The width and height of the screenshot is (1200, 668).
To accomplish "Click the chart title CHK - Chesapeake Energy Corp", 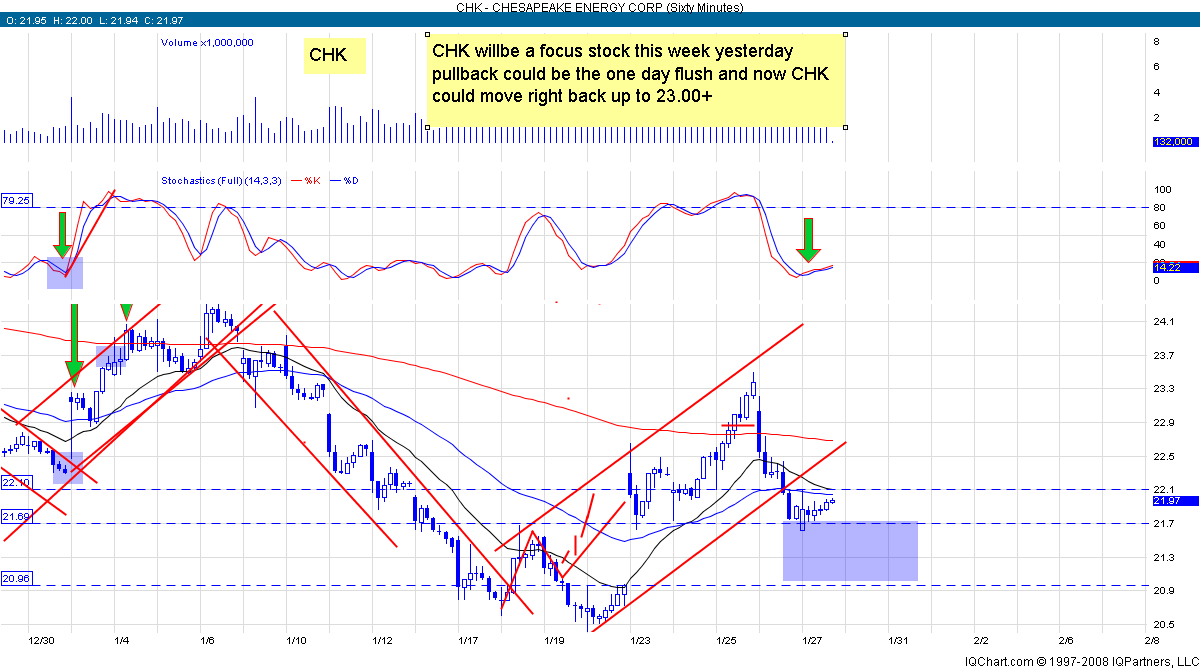I will coord(599,7).
